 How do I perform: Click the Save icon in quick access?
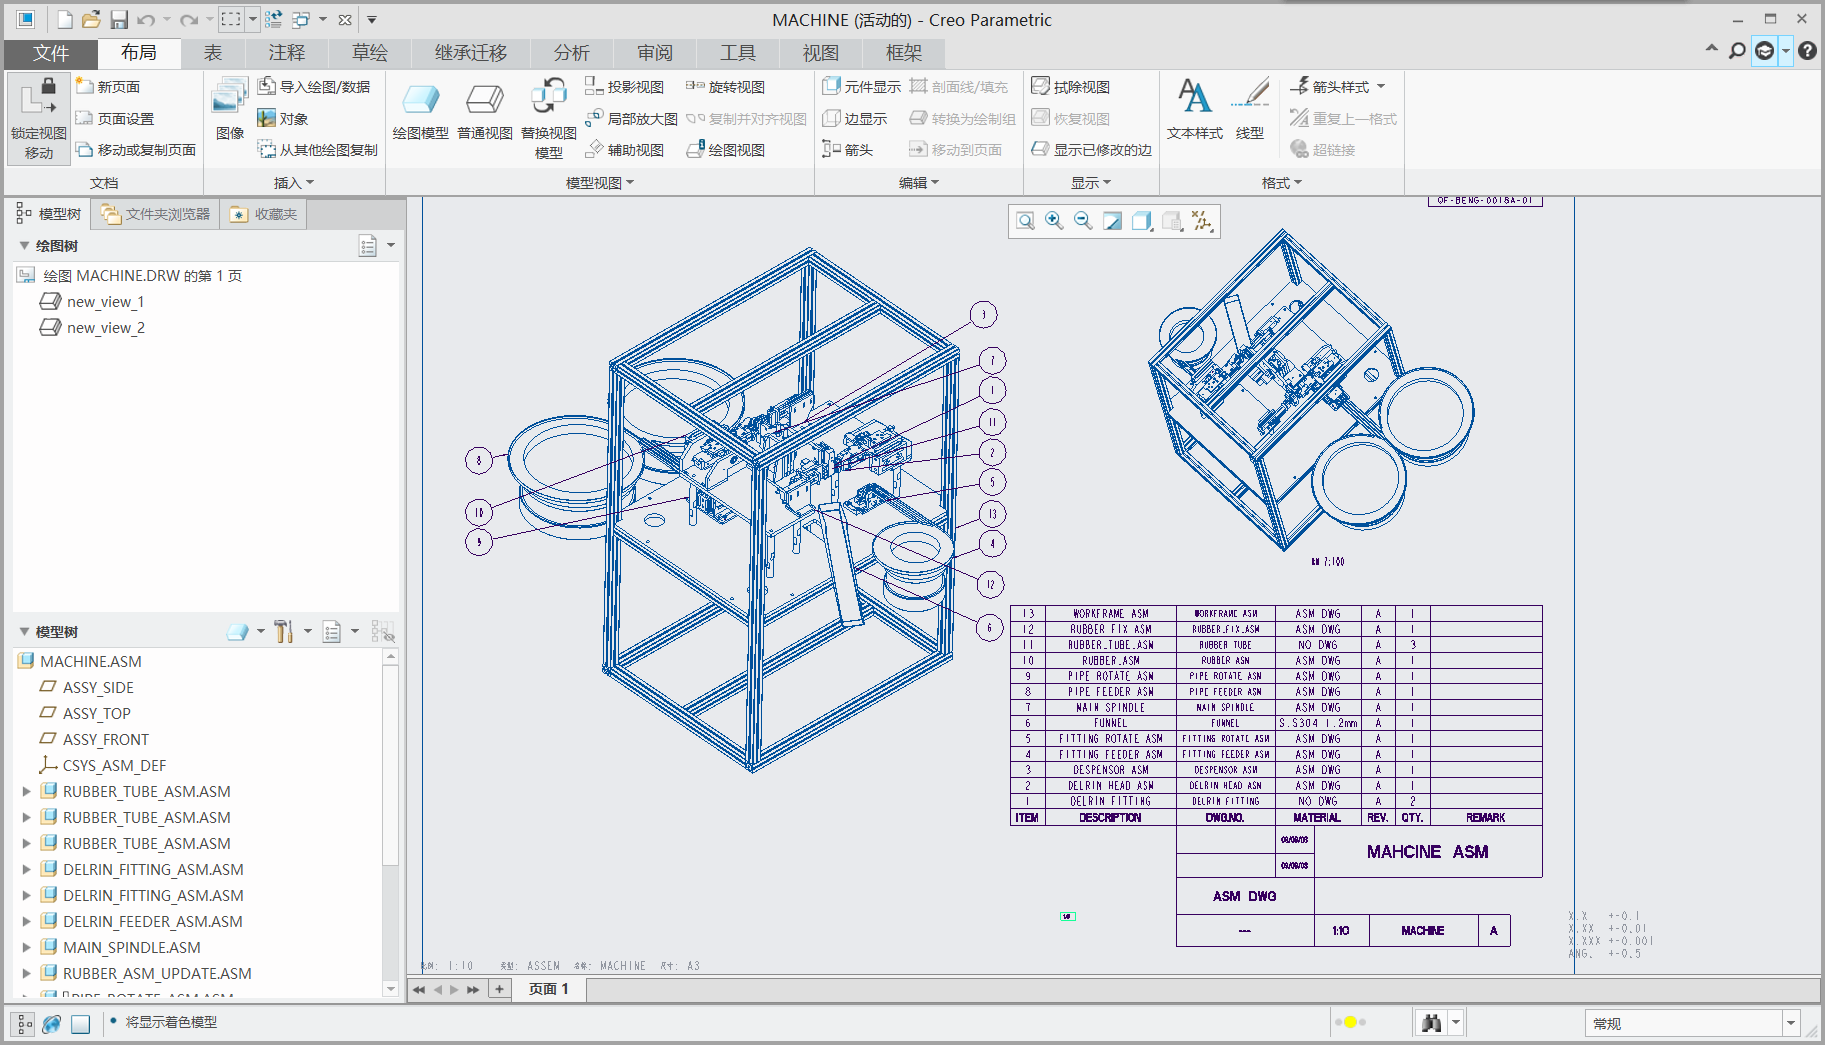point(119,20)
